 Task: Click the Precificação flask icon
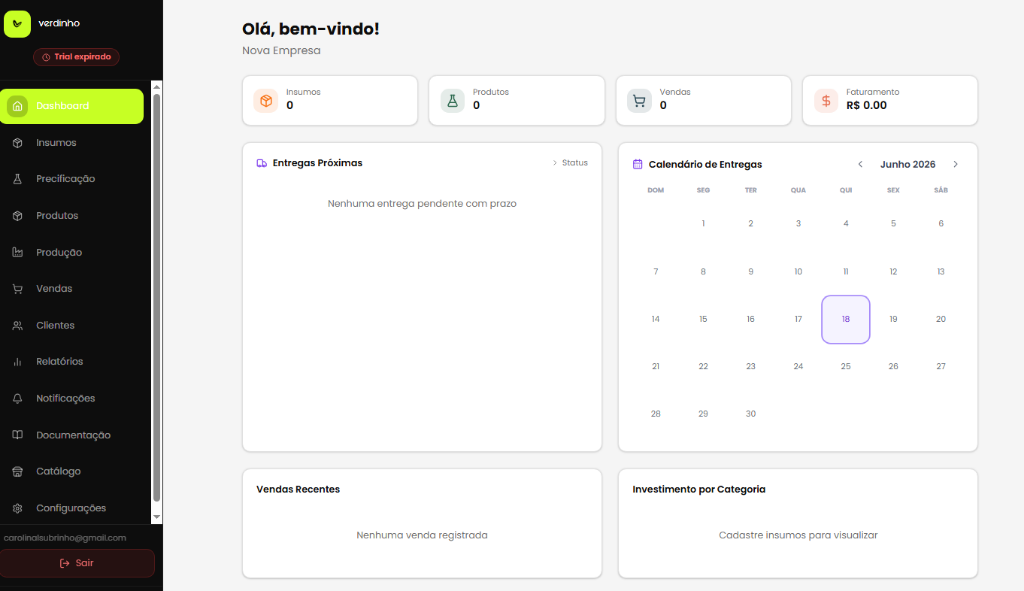click(18, 179)
